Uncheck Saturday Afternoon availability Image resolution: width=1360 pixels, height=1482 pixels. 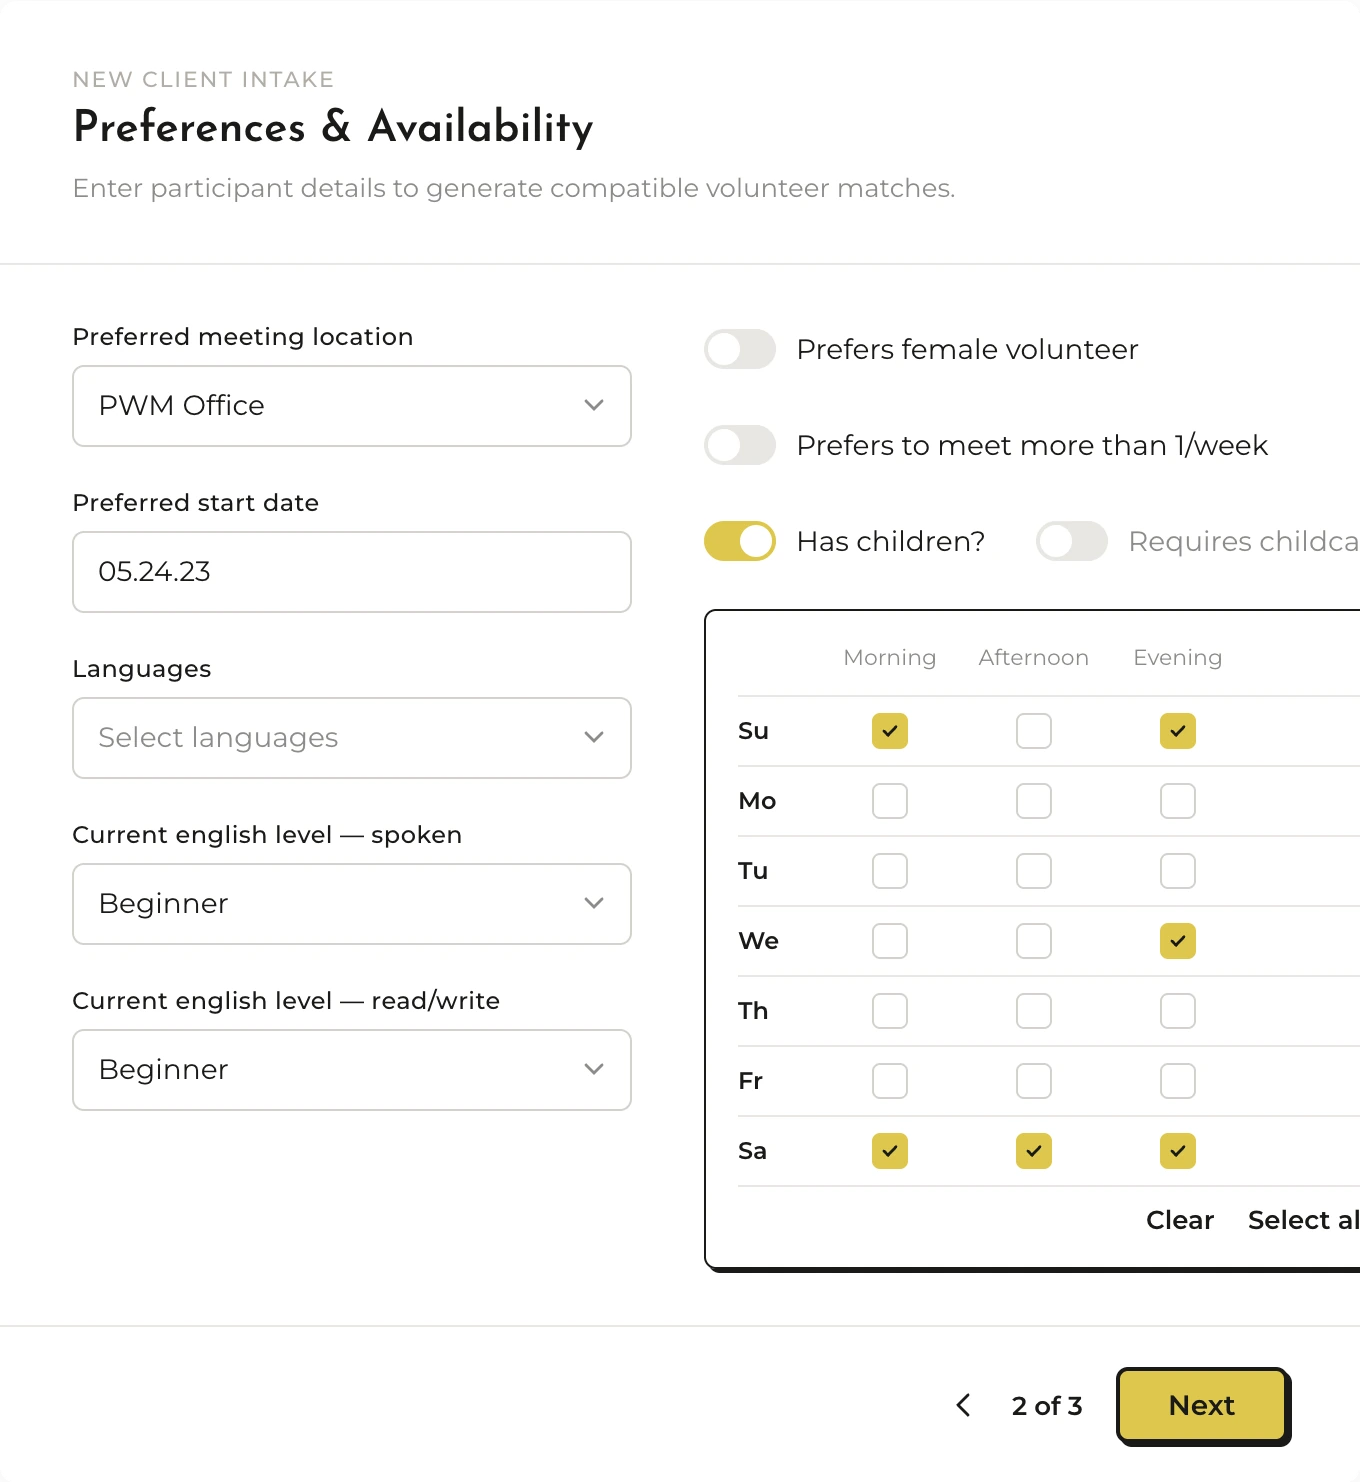click(1034, 1151)
